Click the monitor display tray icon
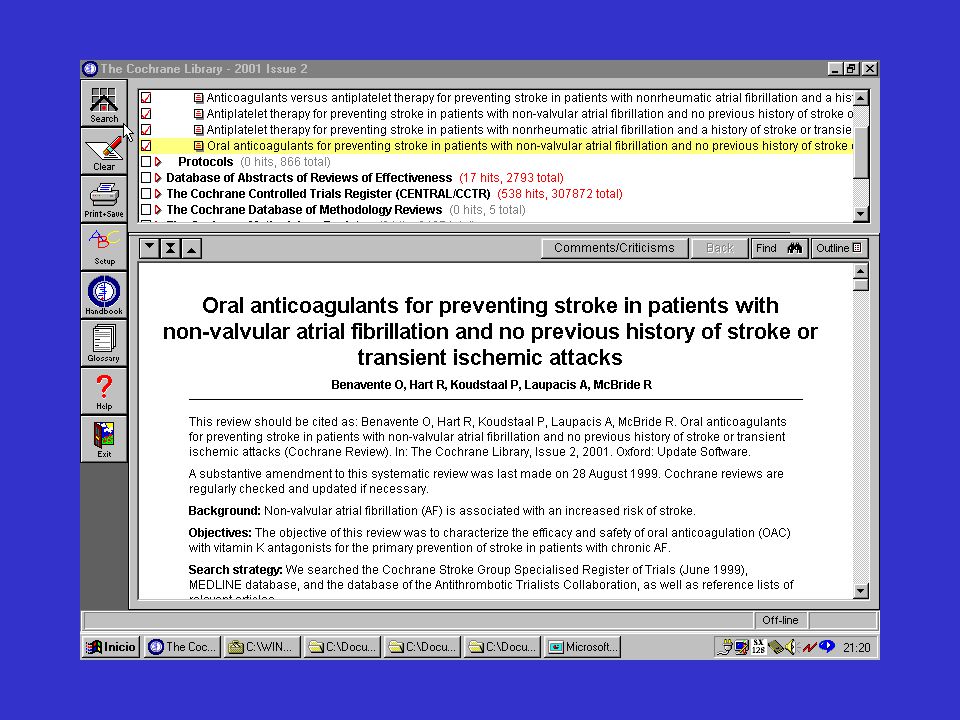 coord(741,647)
